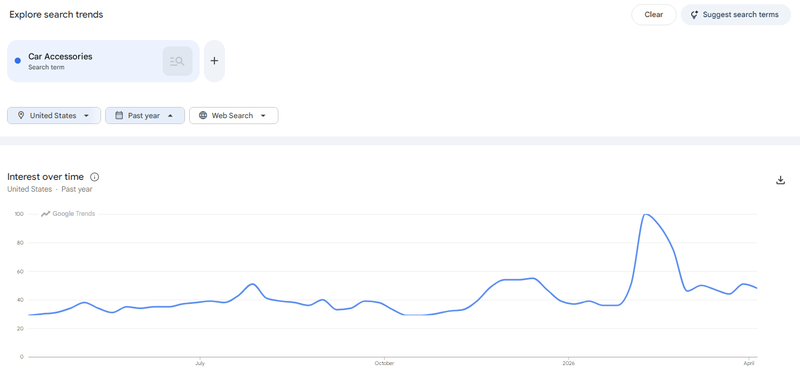The width and height of the screenshot is (800, 378).
Task: Open Interest over time info icon
Action: click(94, 177)
